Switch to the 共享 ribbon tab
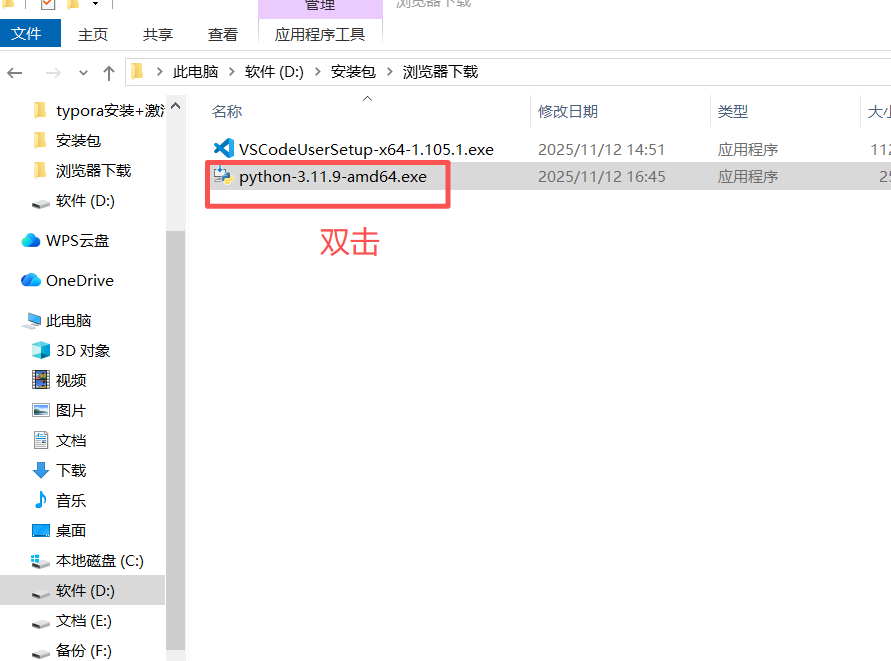This screenshot has height=661, width=891. (x=157, y=35)
